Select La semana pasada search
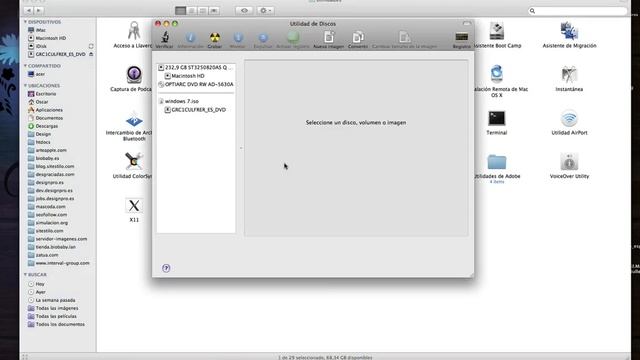640x360 pixels. pos(51,300)
